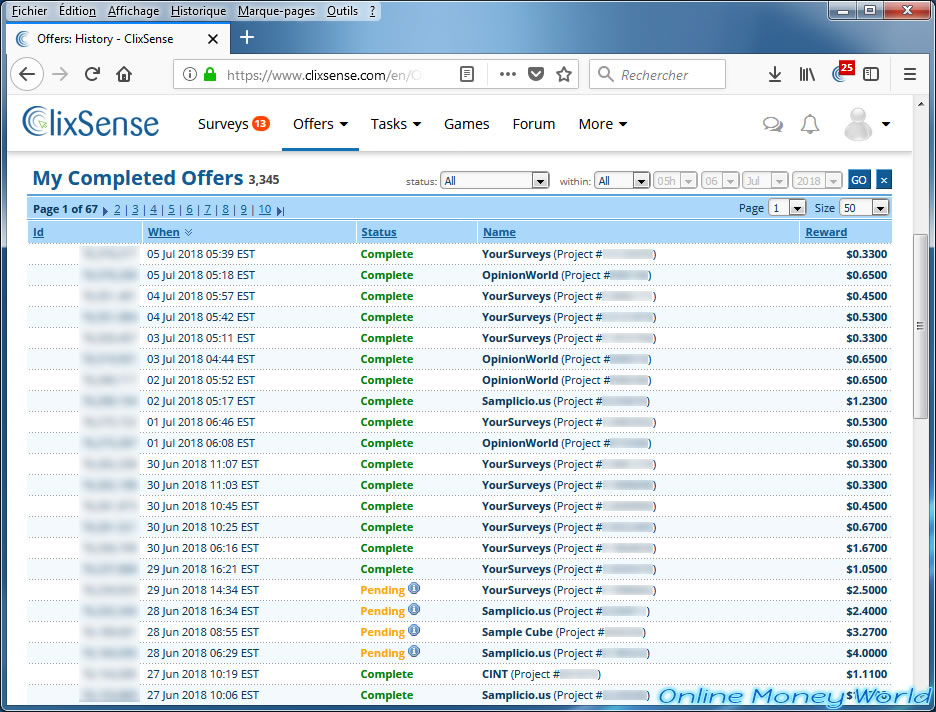Show info for Pending offer of 28 Jun 08:55
Screen dimensions: 936x712
click(x=414, y=630)
